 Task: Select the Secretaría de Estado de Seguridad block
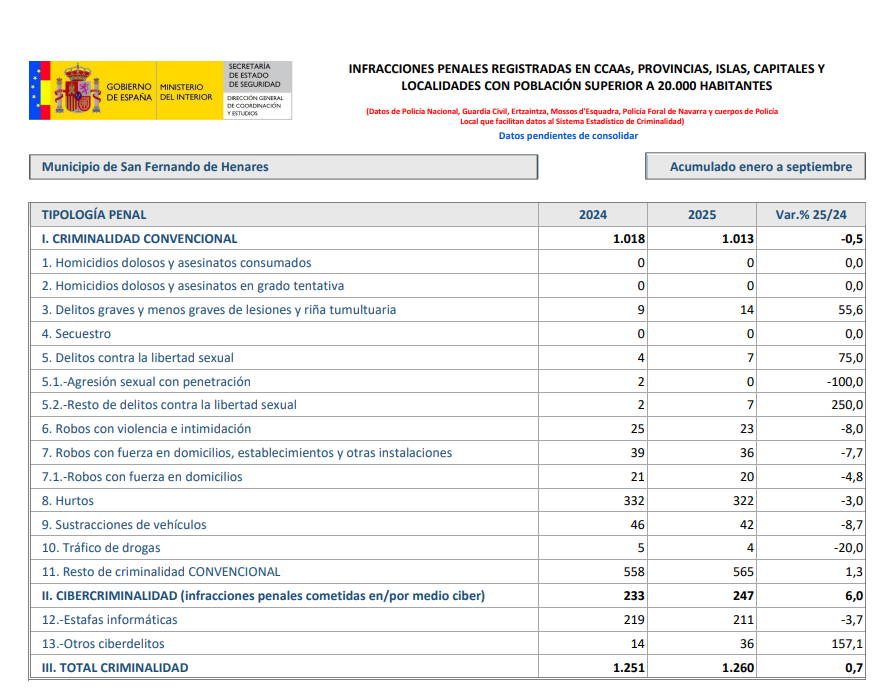pyautogui.click(x=257, y=91)
